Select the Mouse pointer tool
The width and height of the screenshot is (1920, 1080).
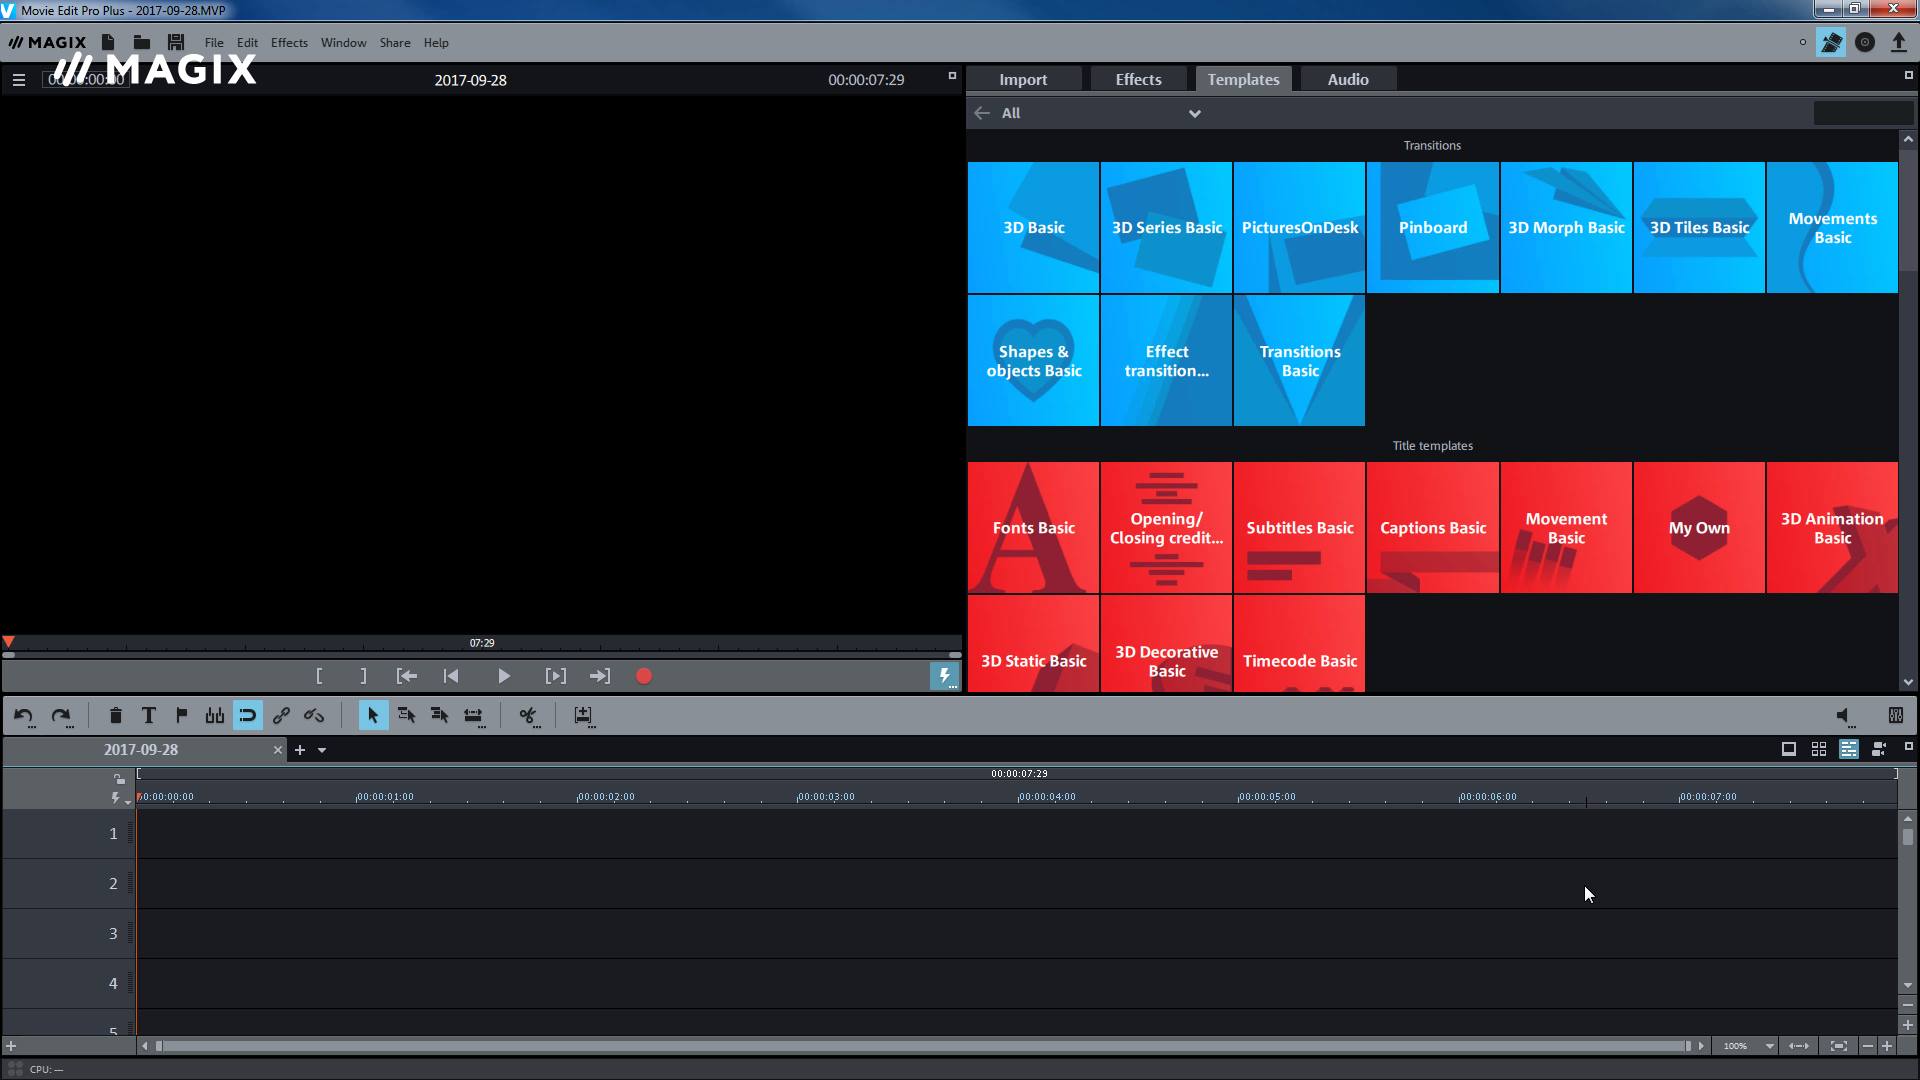click(372, 715)
